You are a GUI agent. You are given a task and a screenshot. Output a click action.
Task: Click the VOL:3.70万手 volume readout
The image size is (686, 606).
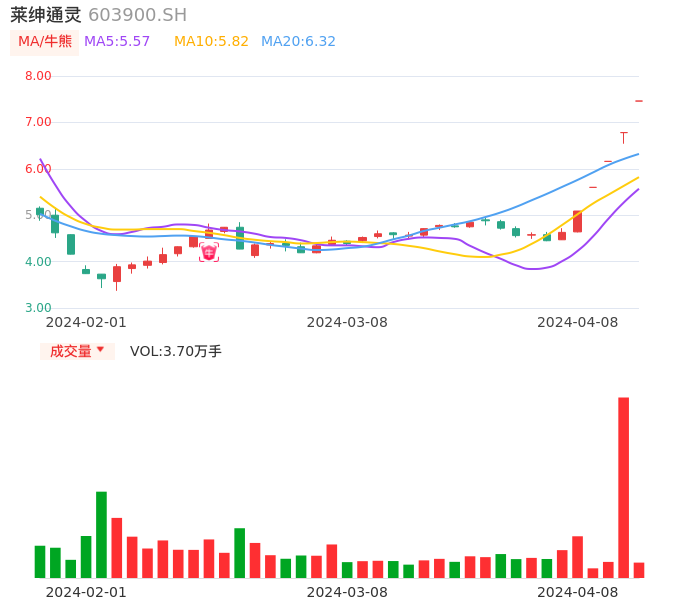(176, 351)
